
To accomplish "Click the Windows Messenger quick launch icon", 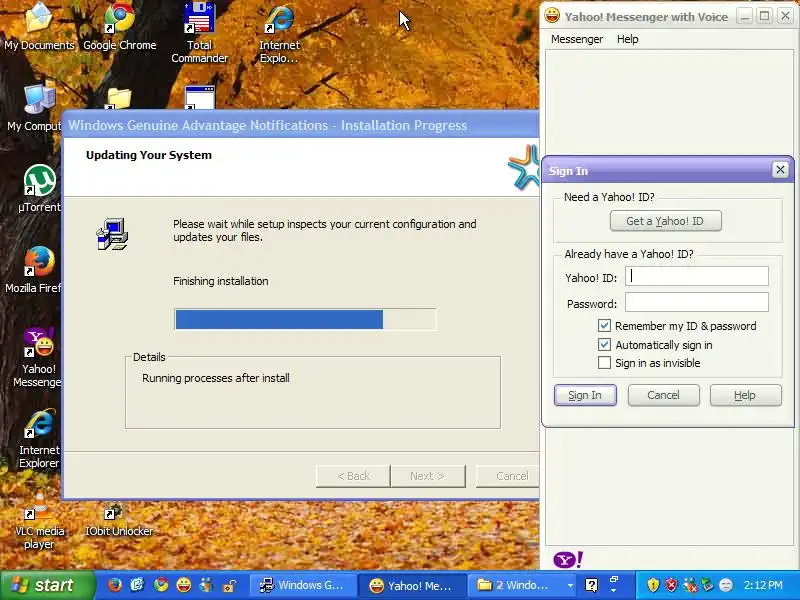I will [207, 585].
